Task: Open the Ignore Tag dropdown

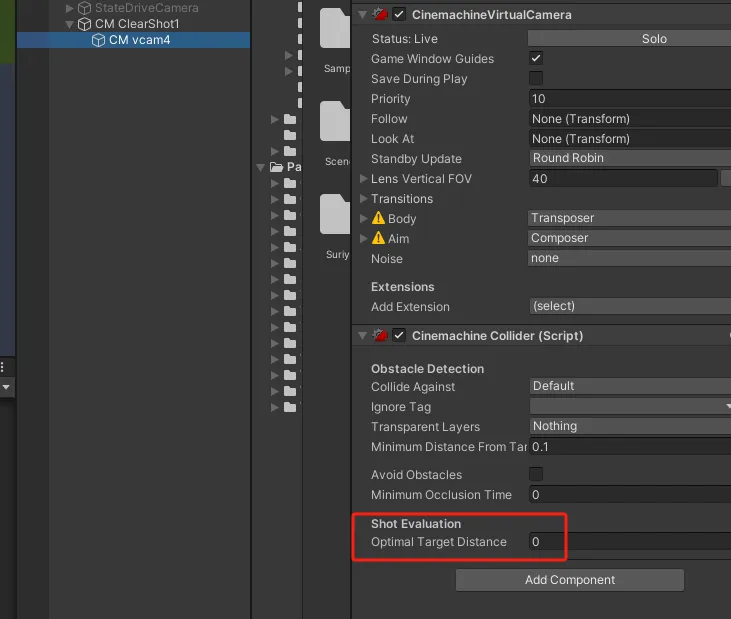Action: (x=630, y=406)
